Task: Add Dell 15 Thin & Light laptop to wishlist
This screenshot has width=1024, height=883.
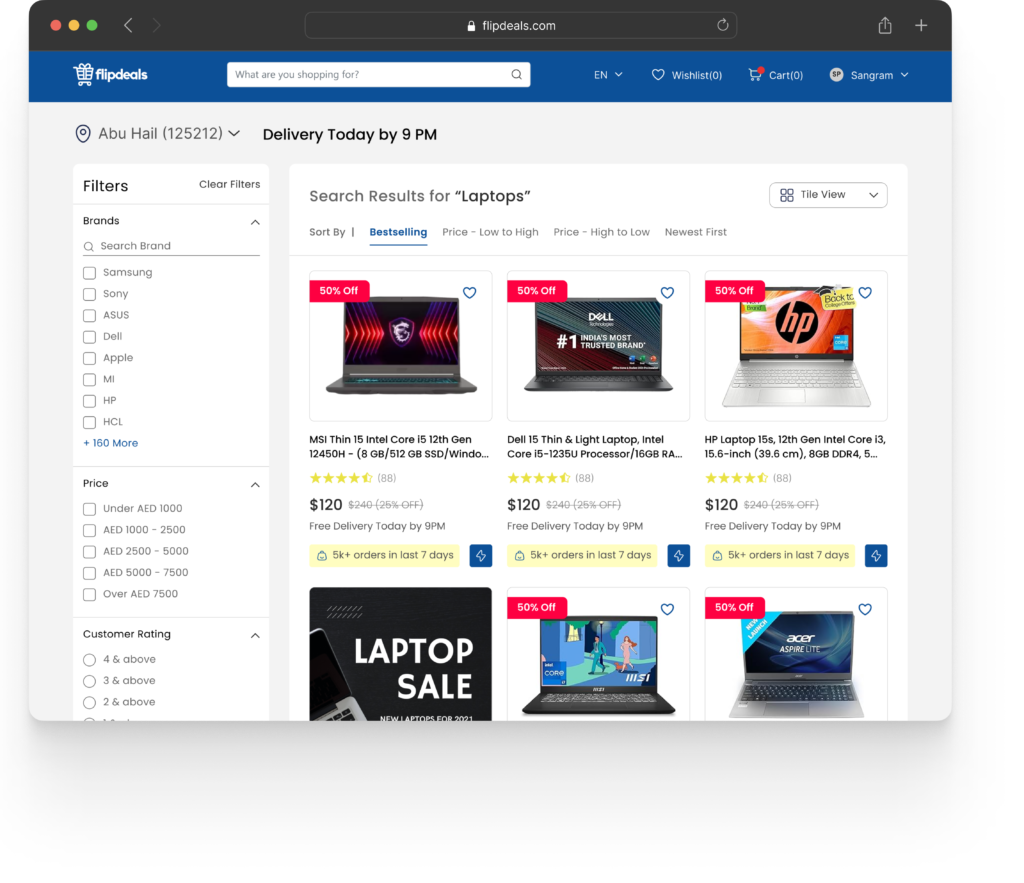Action: tap(667, 293)
